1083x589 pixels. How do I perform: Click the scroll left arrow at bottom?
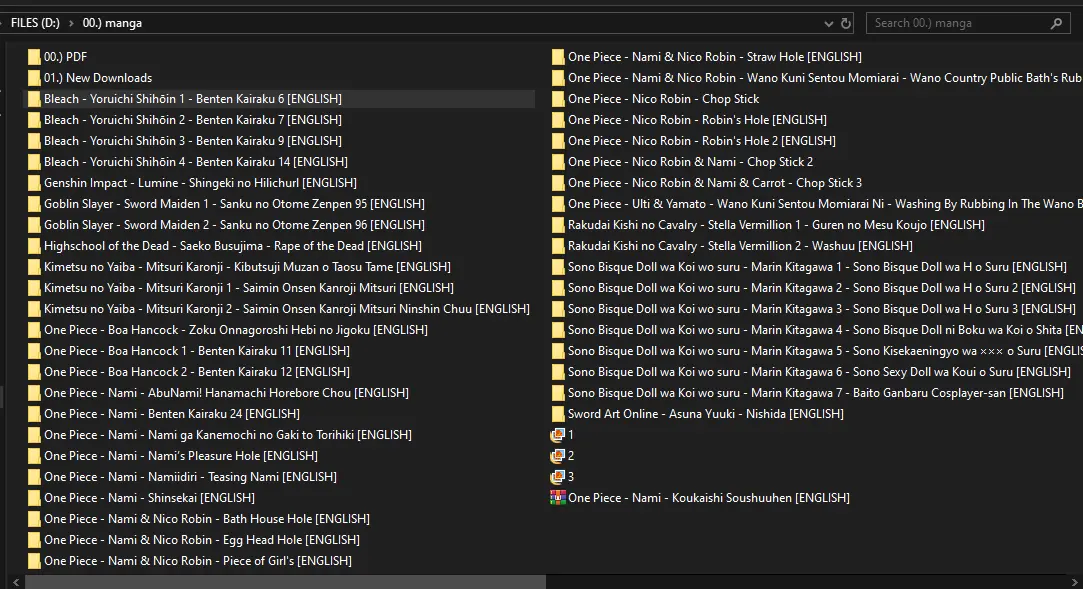tap(16, 582)
